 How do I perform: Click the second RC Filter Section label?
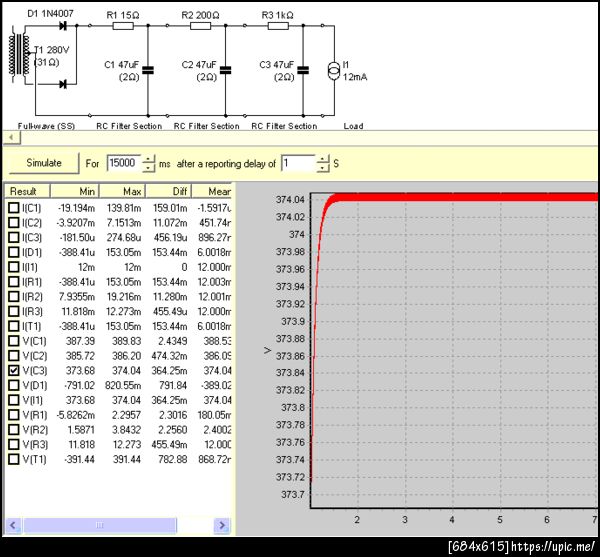(207, 126)
